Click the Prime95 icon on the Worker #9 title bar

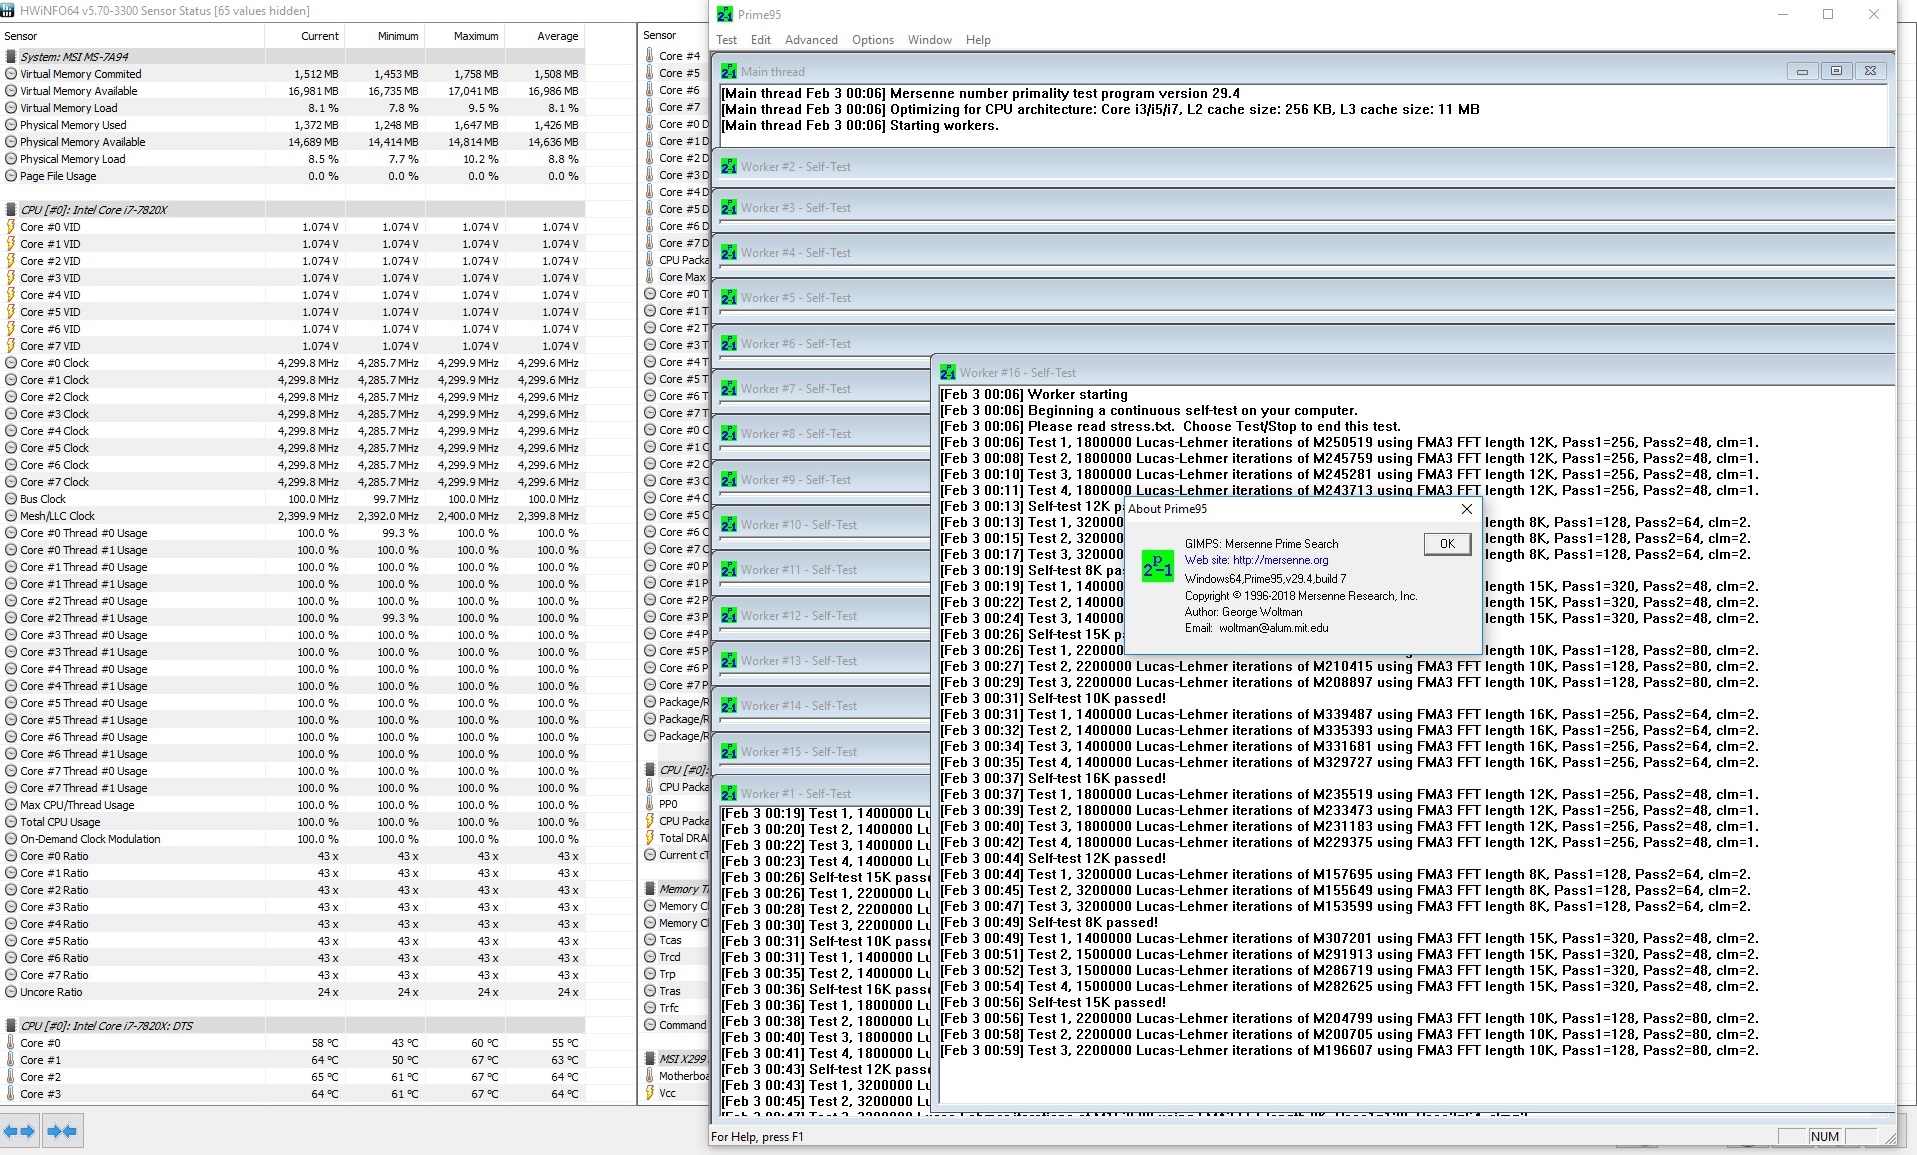click(x=729, y=480)
